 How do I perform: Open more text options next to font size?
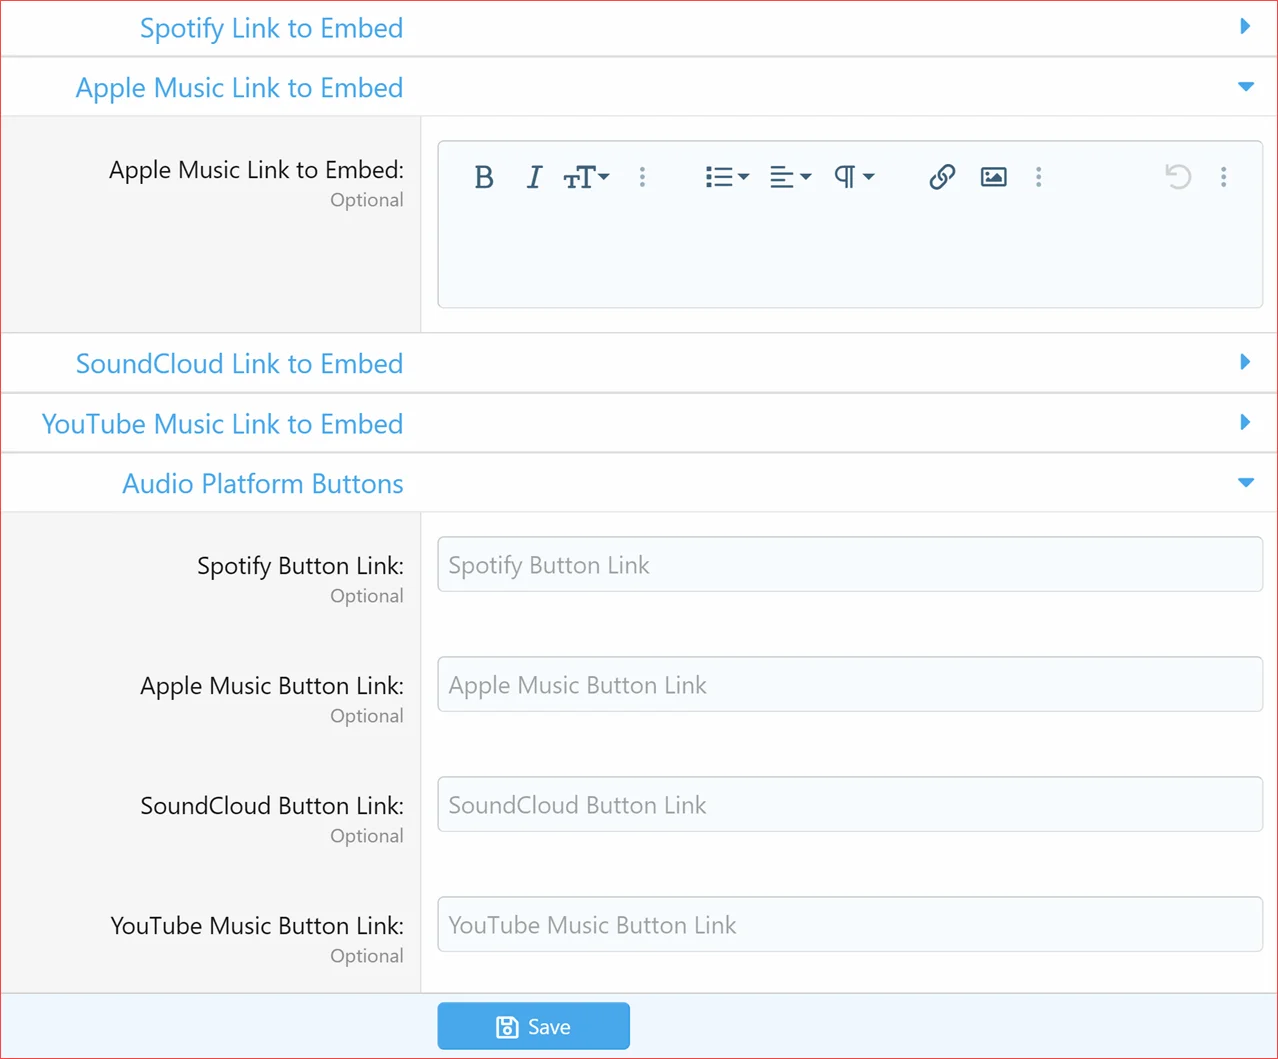pyautogui.click(x=642, y=177)
